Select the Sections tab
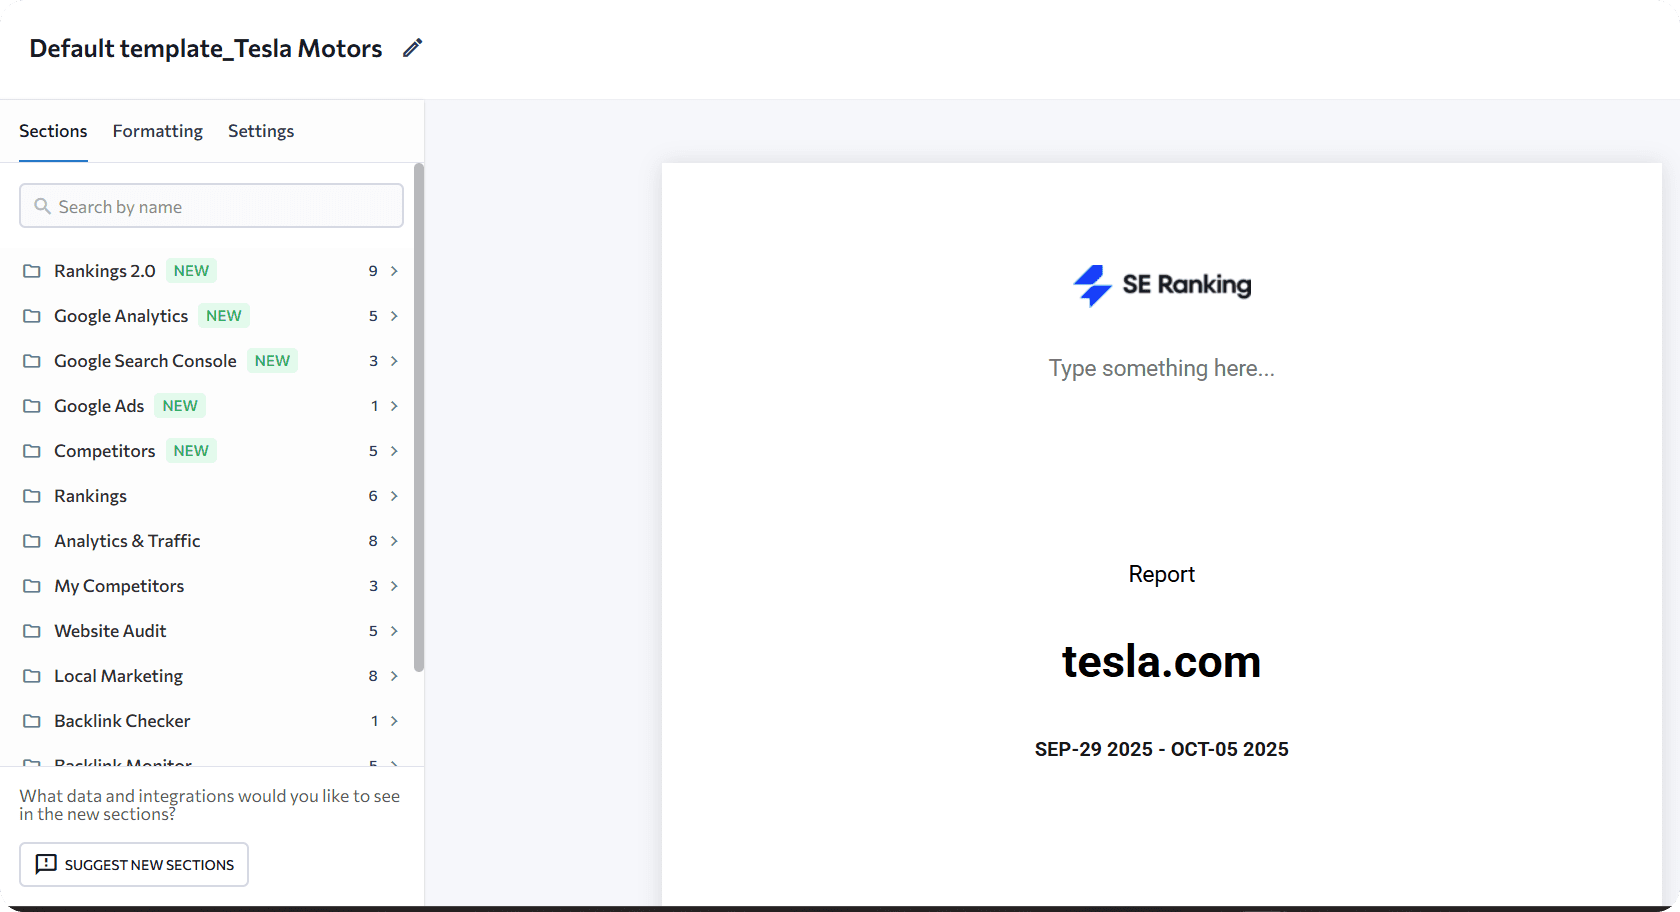 (53, 131)
